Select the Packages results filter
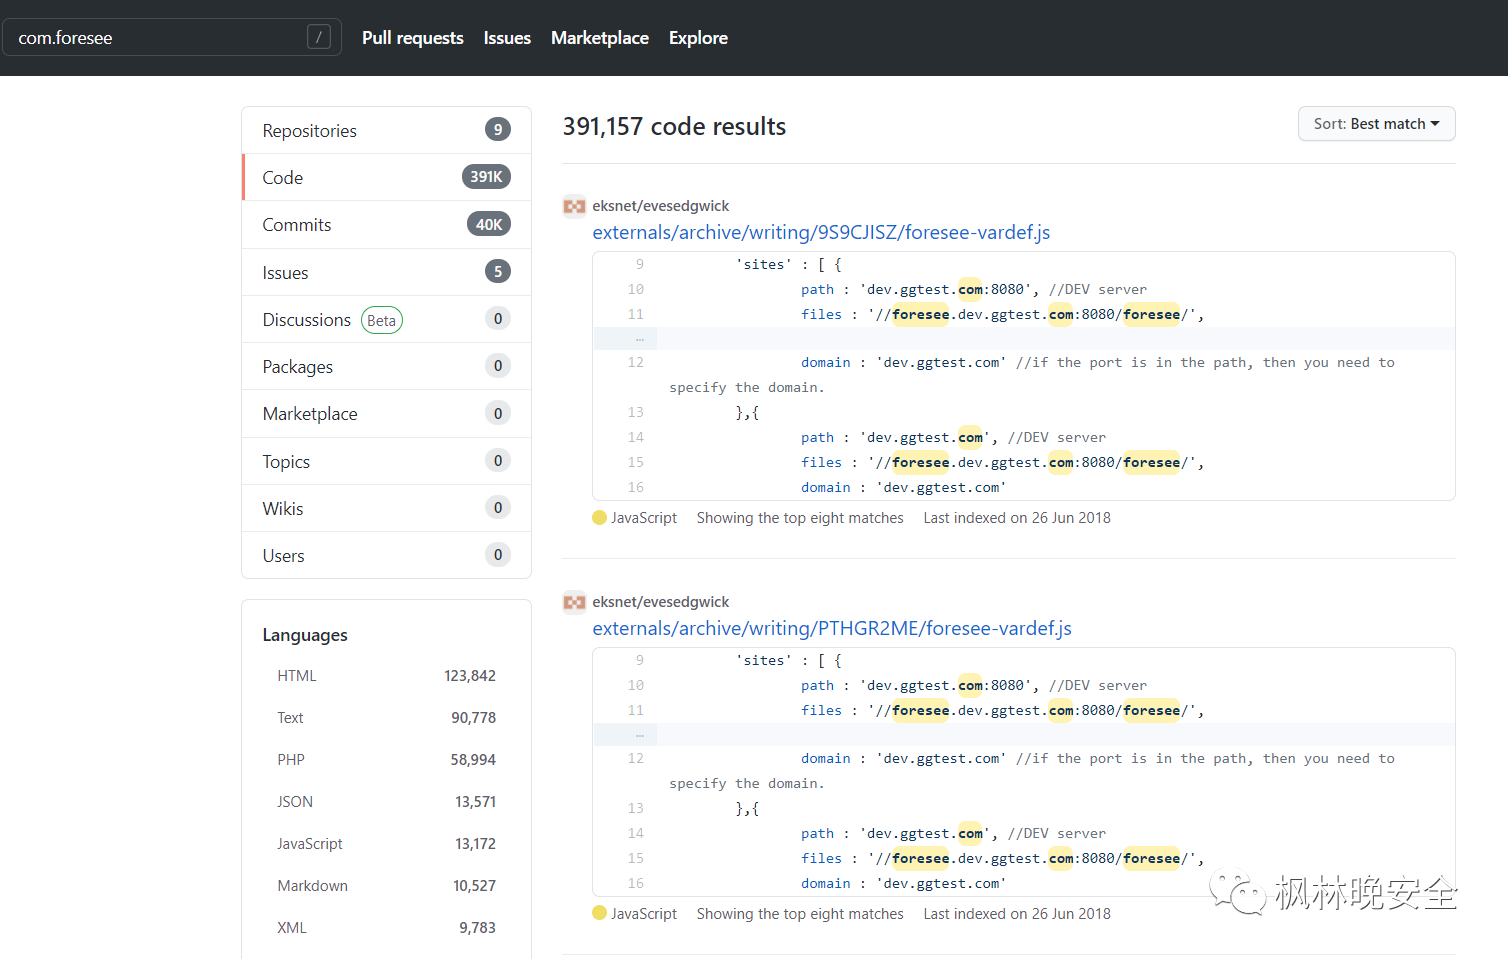Image resolution: width=1508 pixels, height=959 pixels. (x=386, y=367)
